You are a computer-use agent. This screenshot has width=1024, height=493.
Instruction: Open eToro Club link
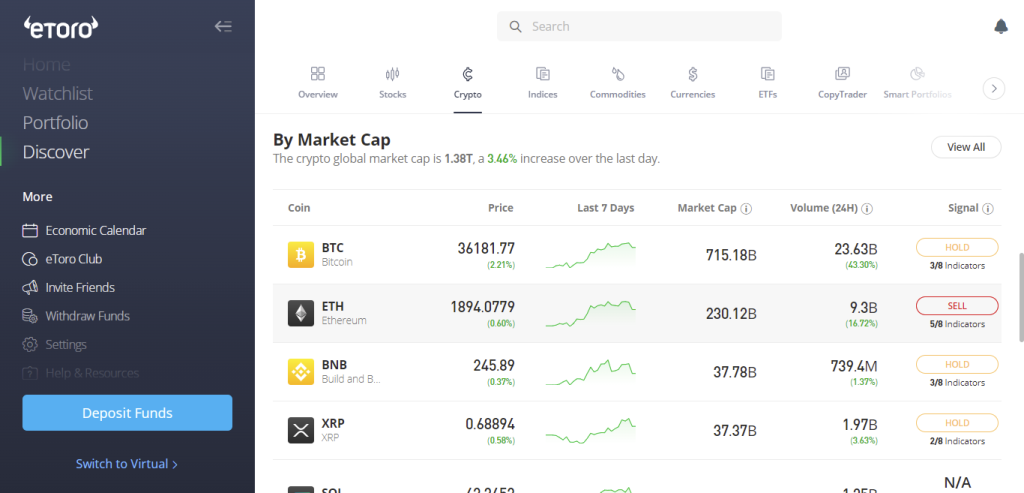pos(74,259)
